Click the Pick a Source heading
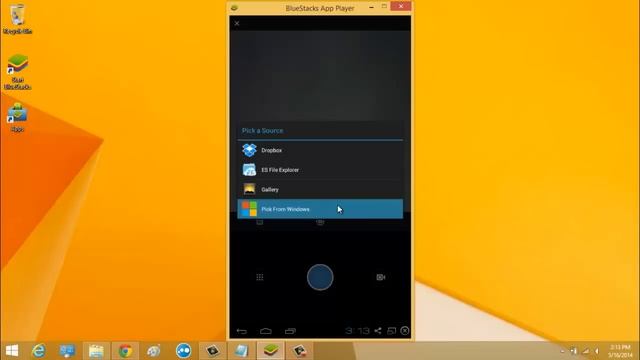This screenshot has height=360, width=640. (262, 131)
